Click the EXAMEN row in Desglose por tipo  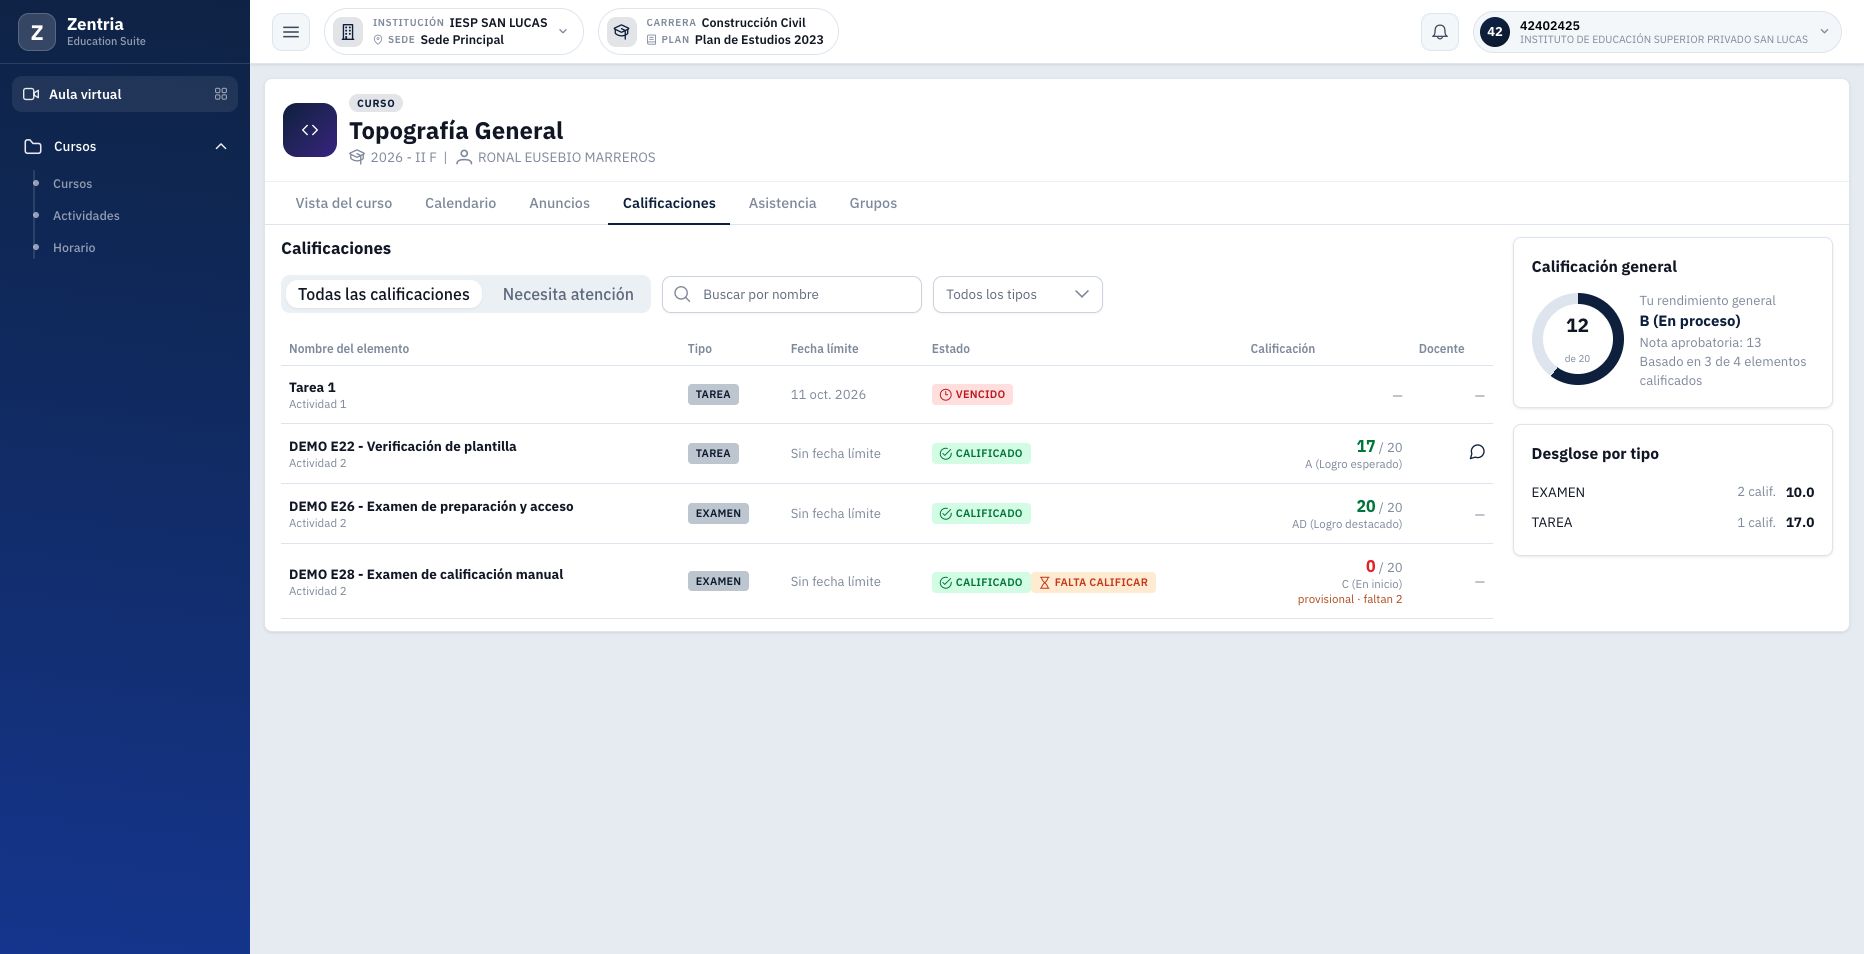tap(1672, 492)
